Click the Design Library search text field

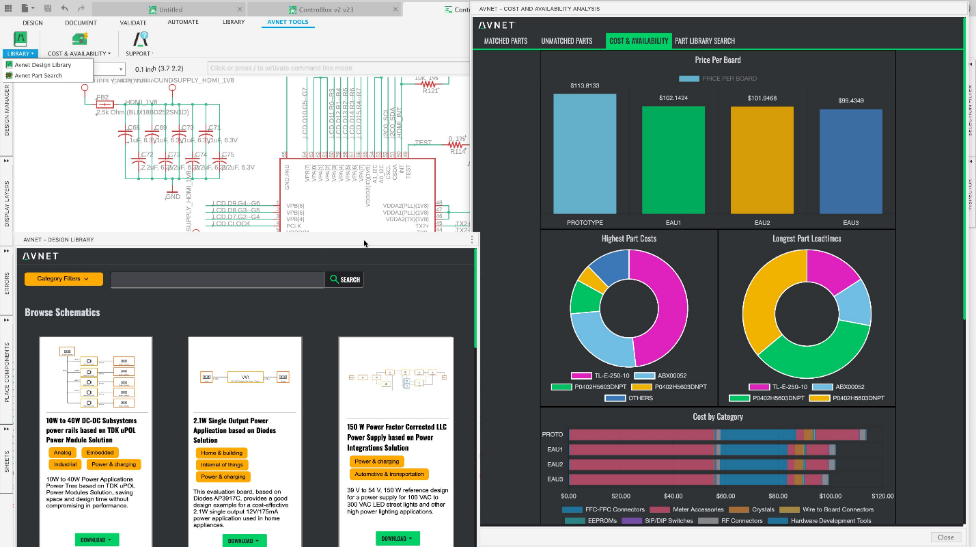coord(218,279)
